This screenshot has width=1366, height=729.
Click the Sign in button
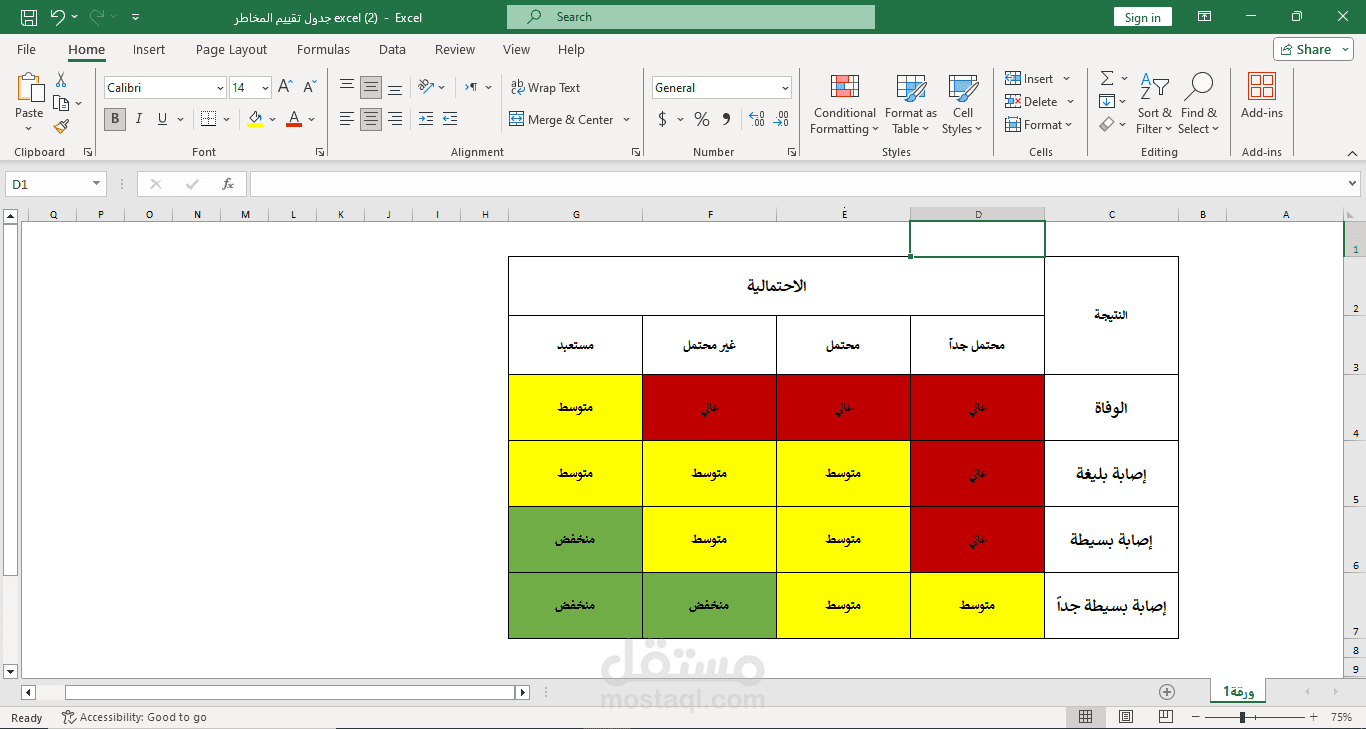1142,17
